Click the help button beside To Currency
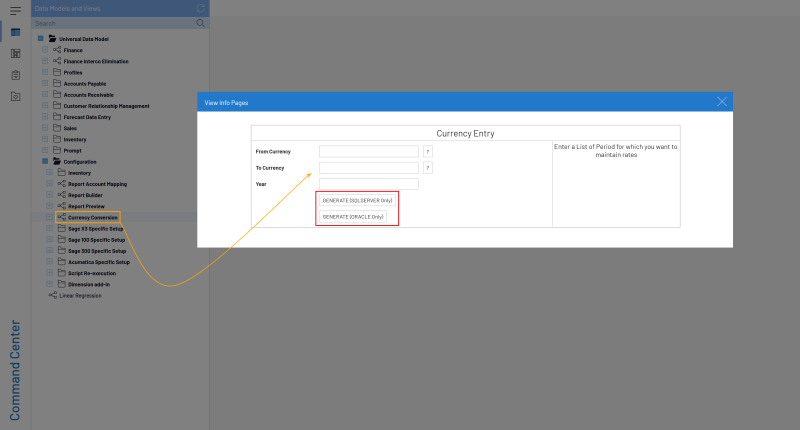Viewport: 800px width, 430px height. point(428,168)
